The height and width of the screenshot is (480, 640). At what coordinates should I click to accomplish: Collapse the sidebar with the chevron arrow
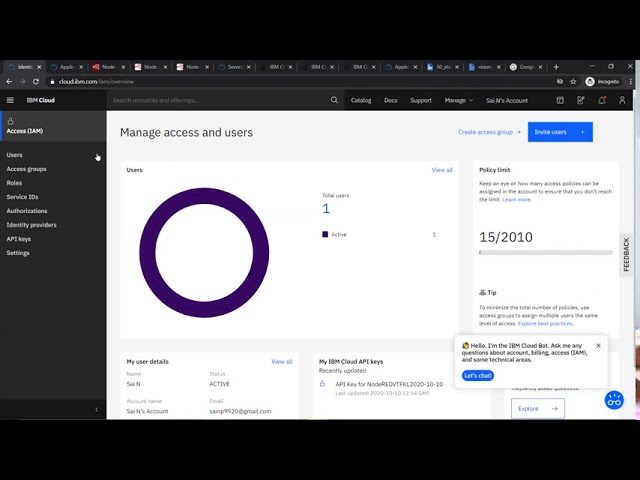pyautogui.click(x=97, y=409)
